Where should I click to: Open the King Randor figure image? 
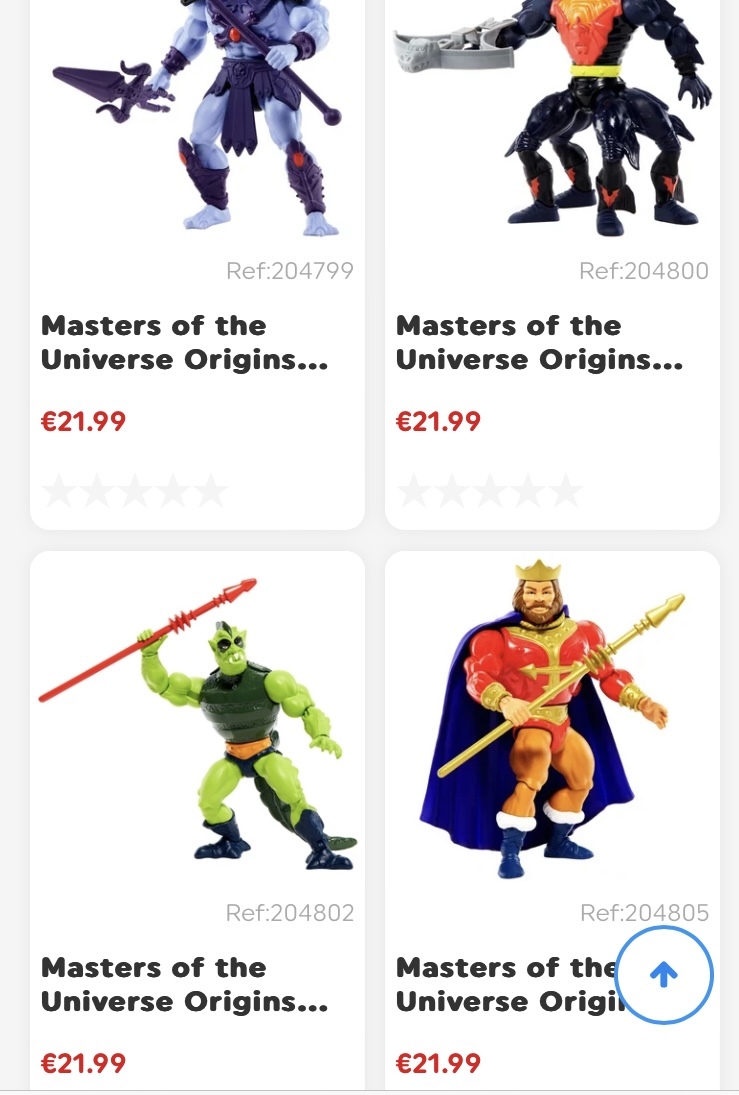click(553, 718)
